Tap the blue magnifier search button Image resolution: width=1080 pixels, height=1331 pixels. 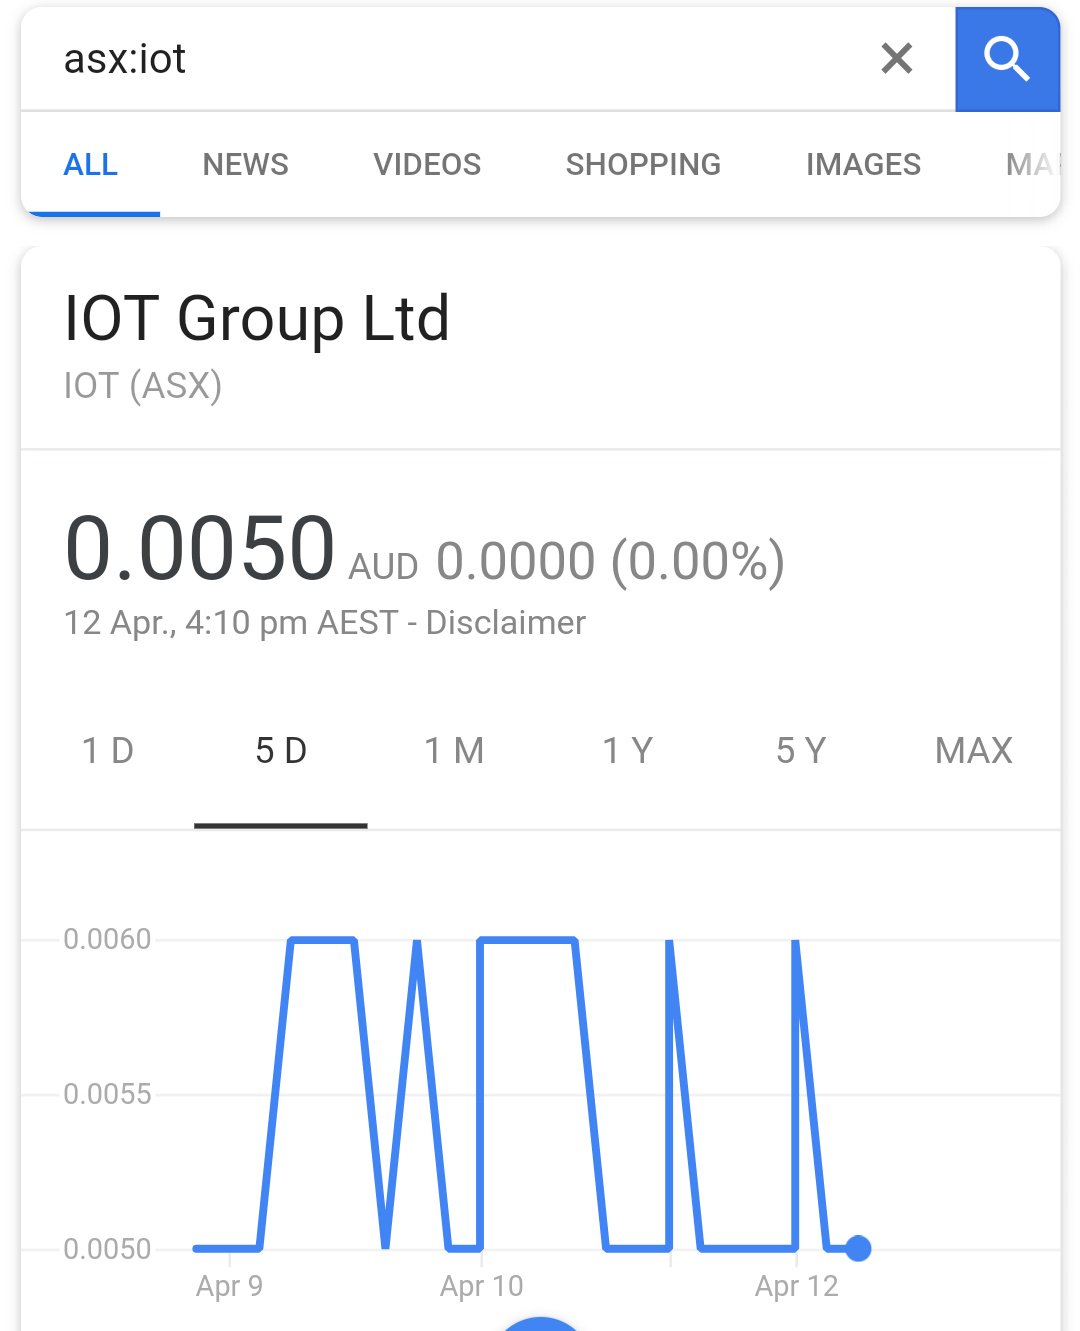click(x=1007, y=59)
